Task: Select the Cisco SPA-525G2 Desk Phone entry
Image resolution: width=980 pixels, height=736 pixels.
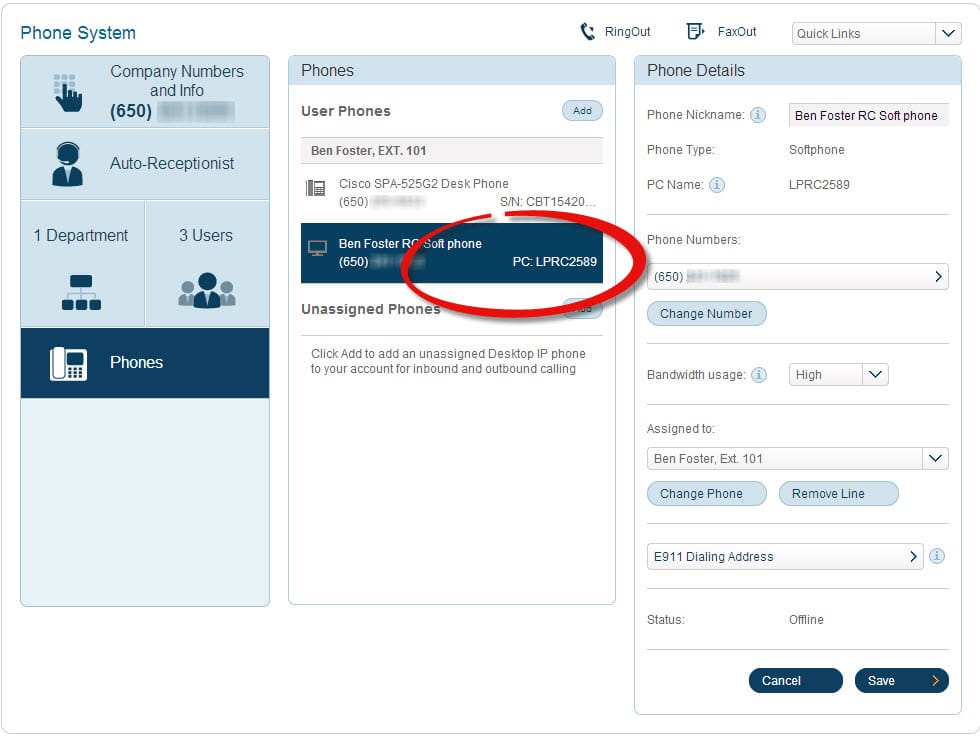Action: click(x=451, y=193)
